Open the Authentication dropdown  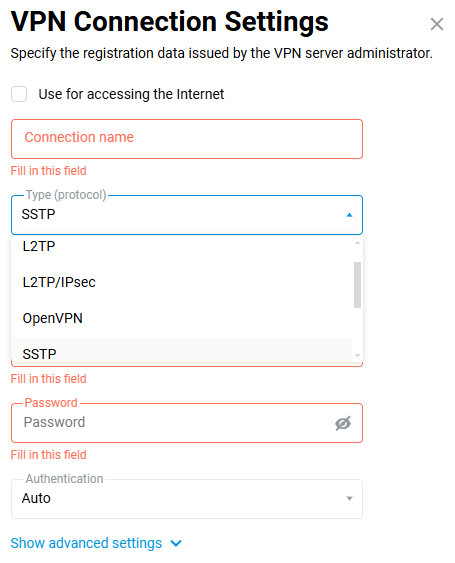click(x=187, y=499)
